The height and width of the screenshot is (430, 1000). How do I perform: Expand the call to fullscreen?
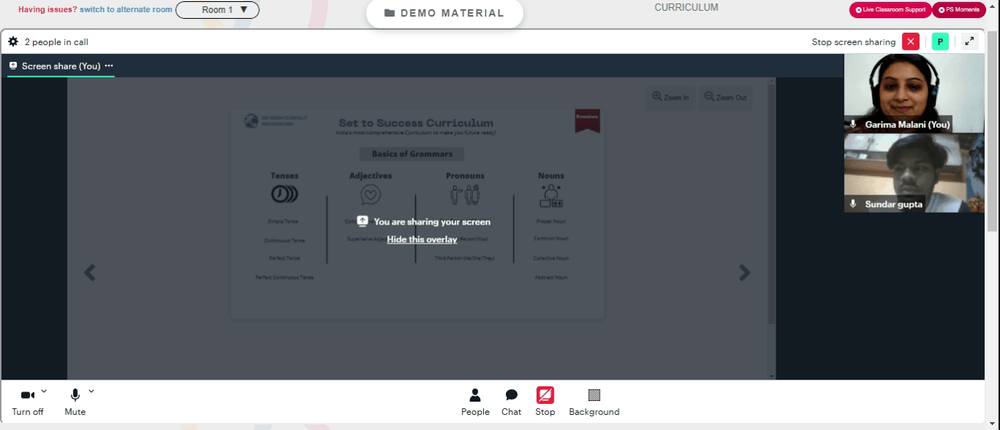click(969, 42)
